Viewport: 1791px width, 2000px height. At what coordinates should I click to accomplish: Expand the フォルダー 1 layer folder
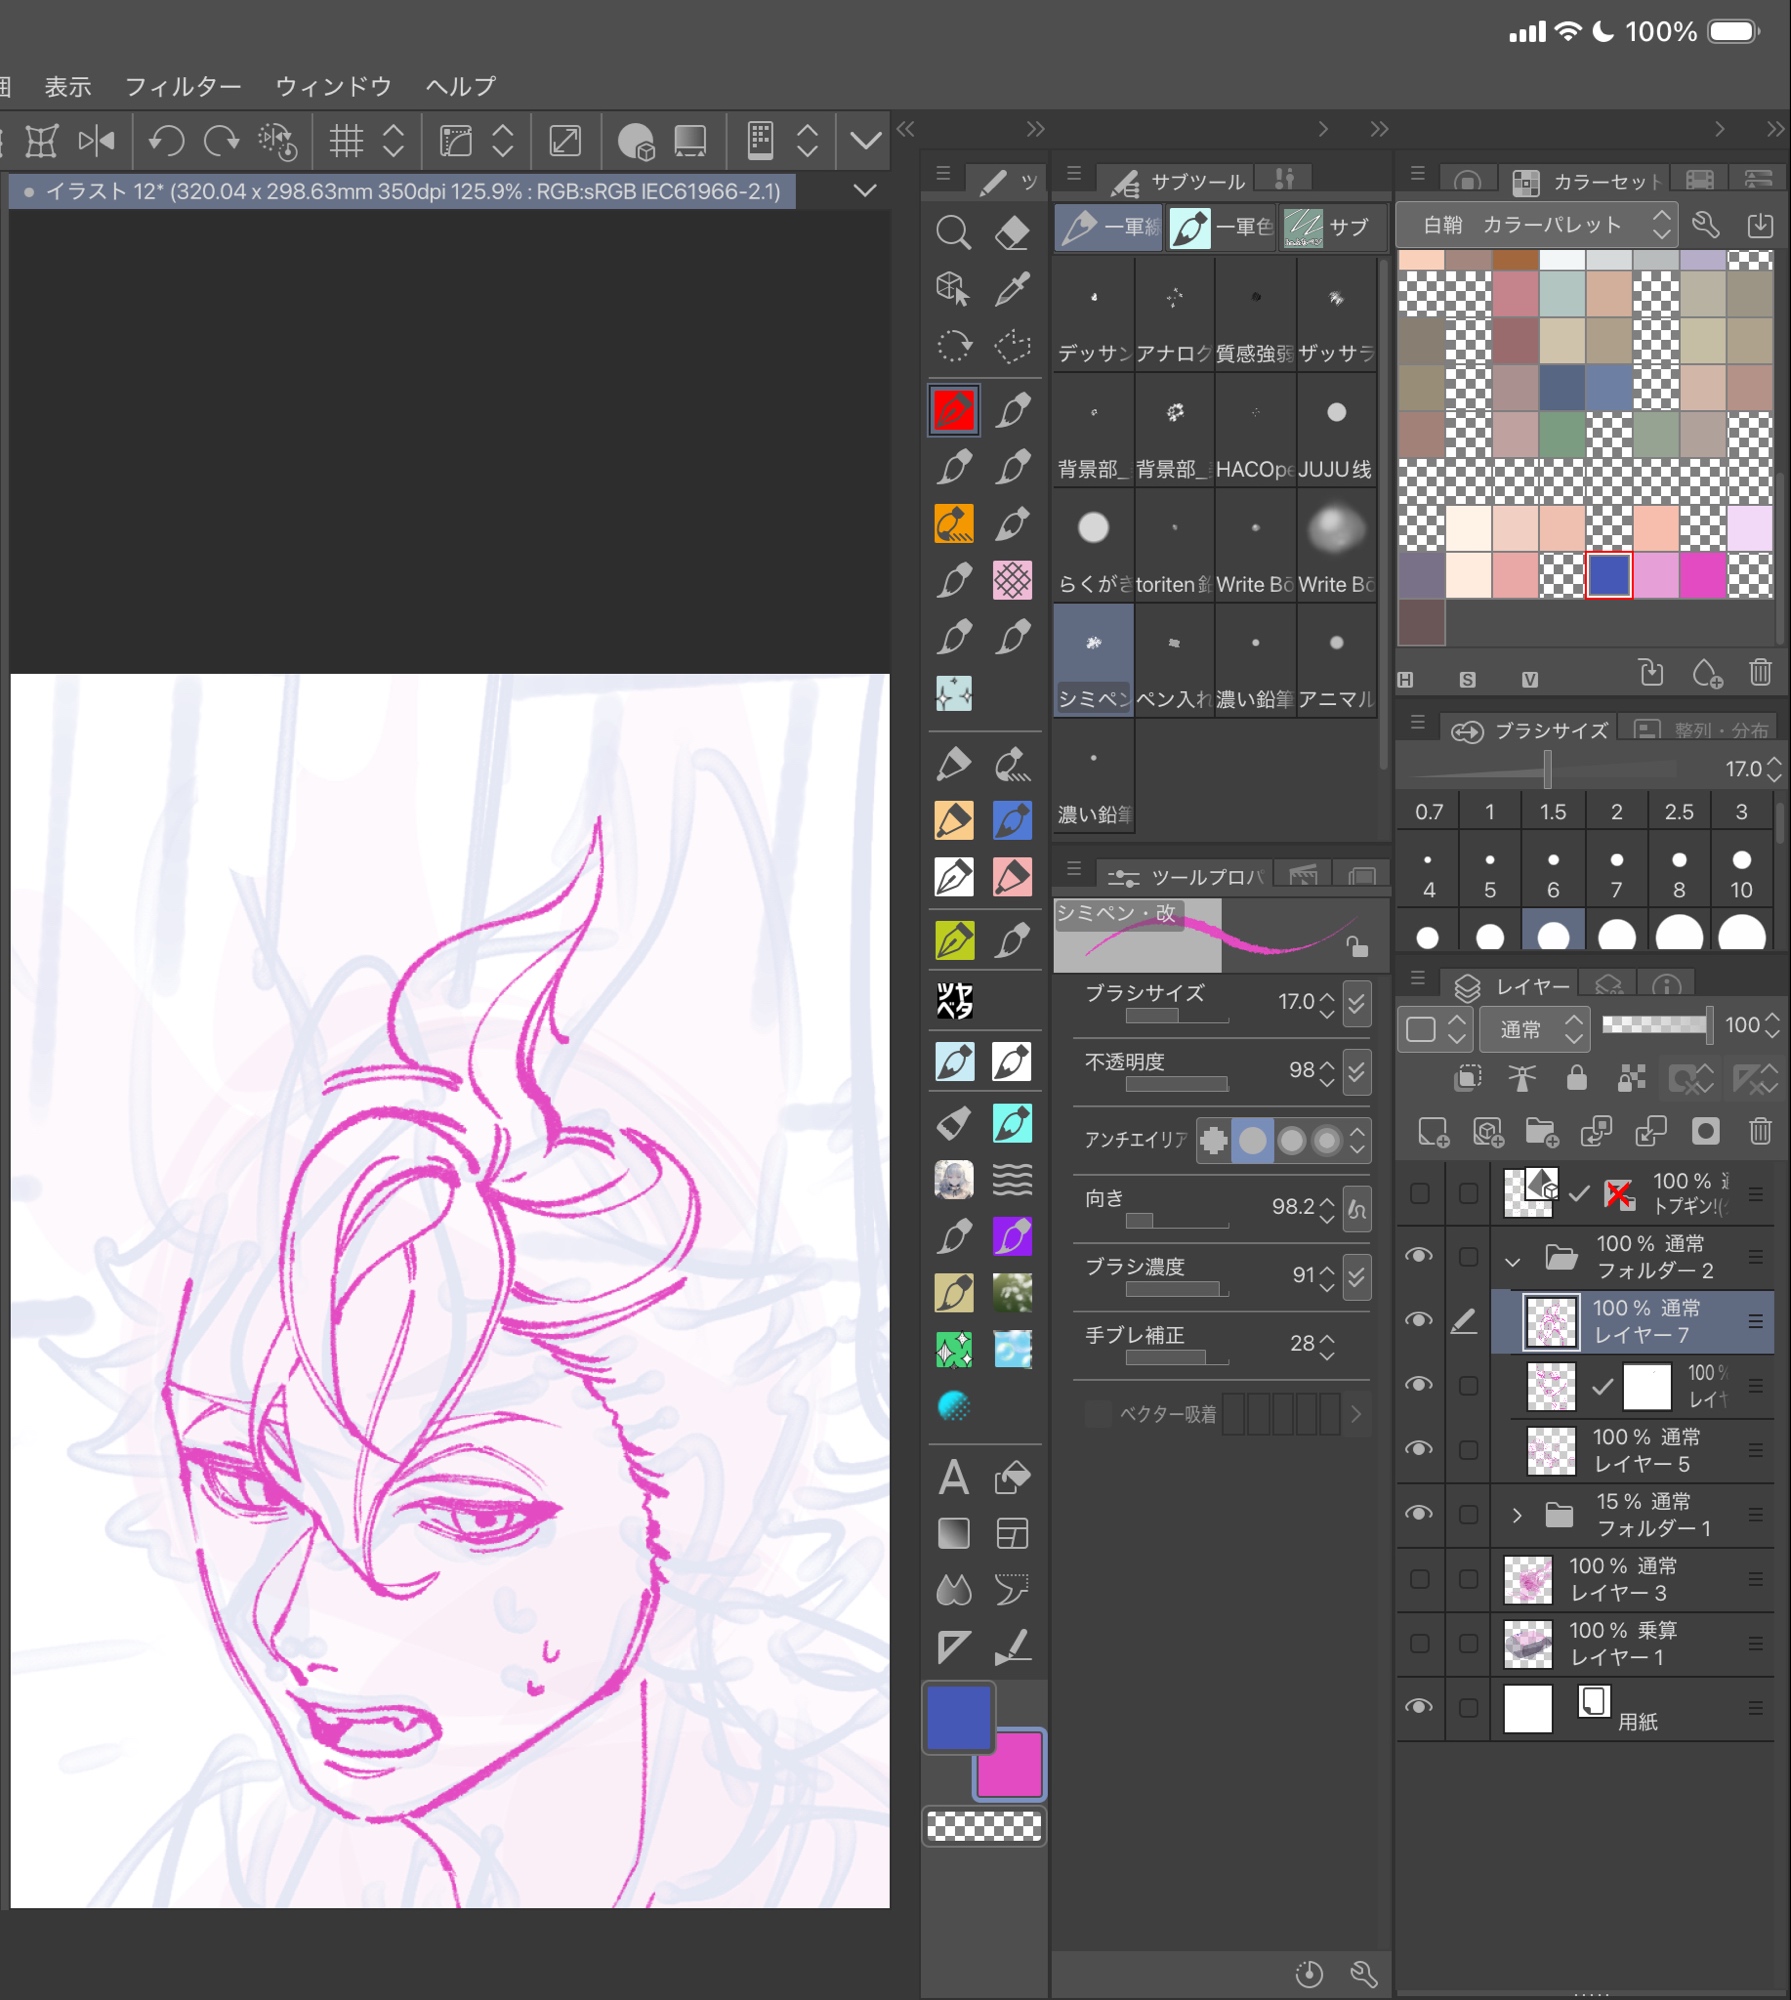click(1516, 1515)
